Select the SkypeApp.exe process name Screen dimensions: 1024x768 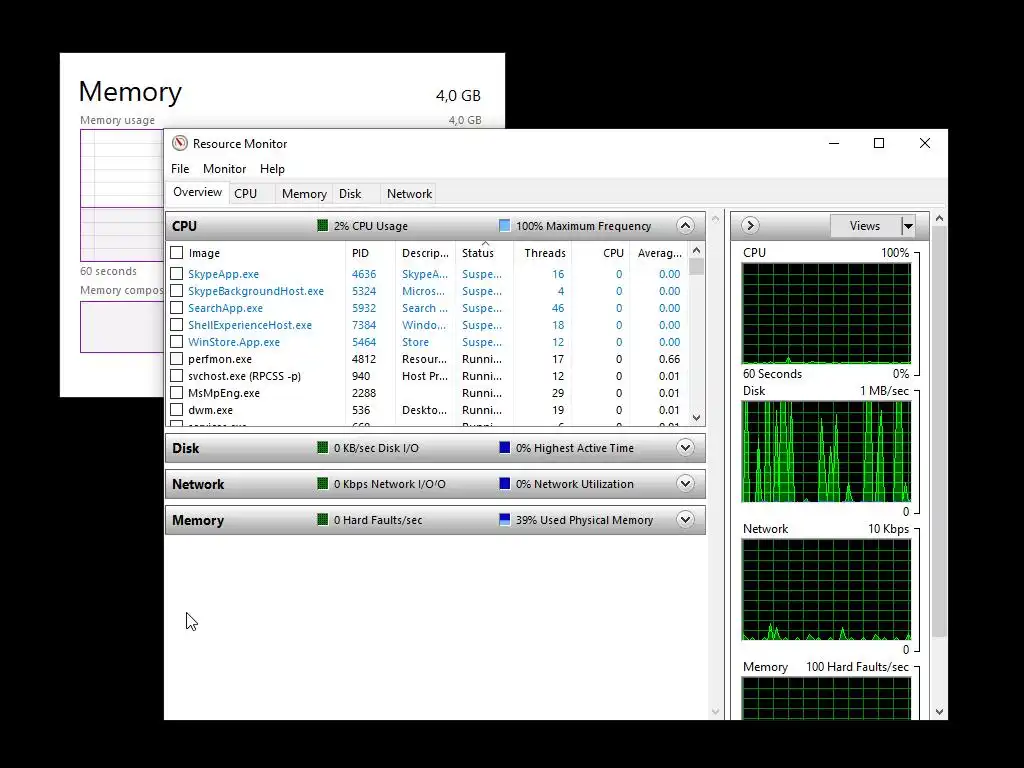223,274
